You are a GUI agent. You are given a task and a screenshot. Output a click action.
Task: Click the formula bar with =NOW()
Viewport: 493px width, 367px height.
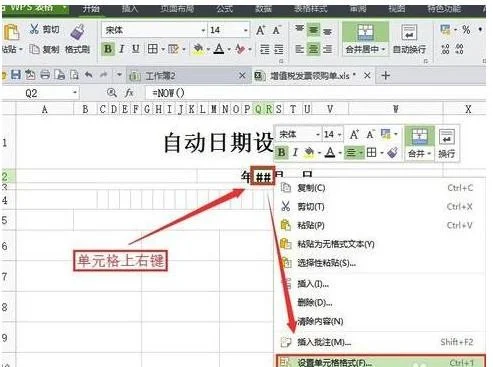(315, 93)
